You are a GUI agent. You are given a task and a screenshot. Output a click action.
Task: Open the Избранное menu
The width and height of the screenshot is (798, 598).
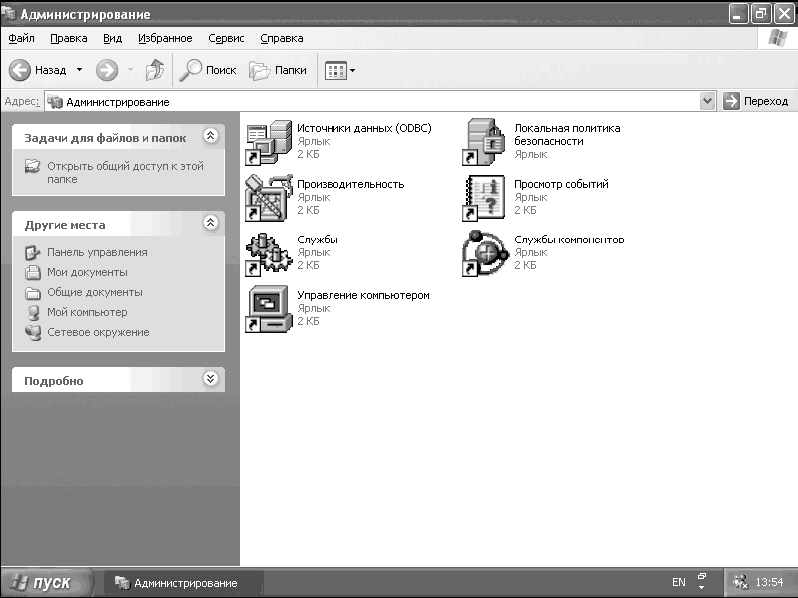165,38
